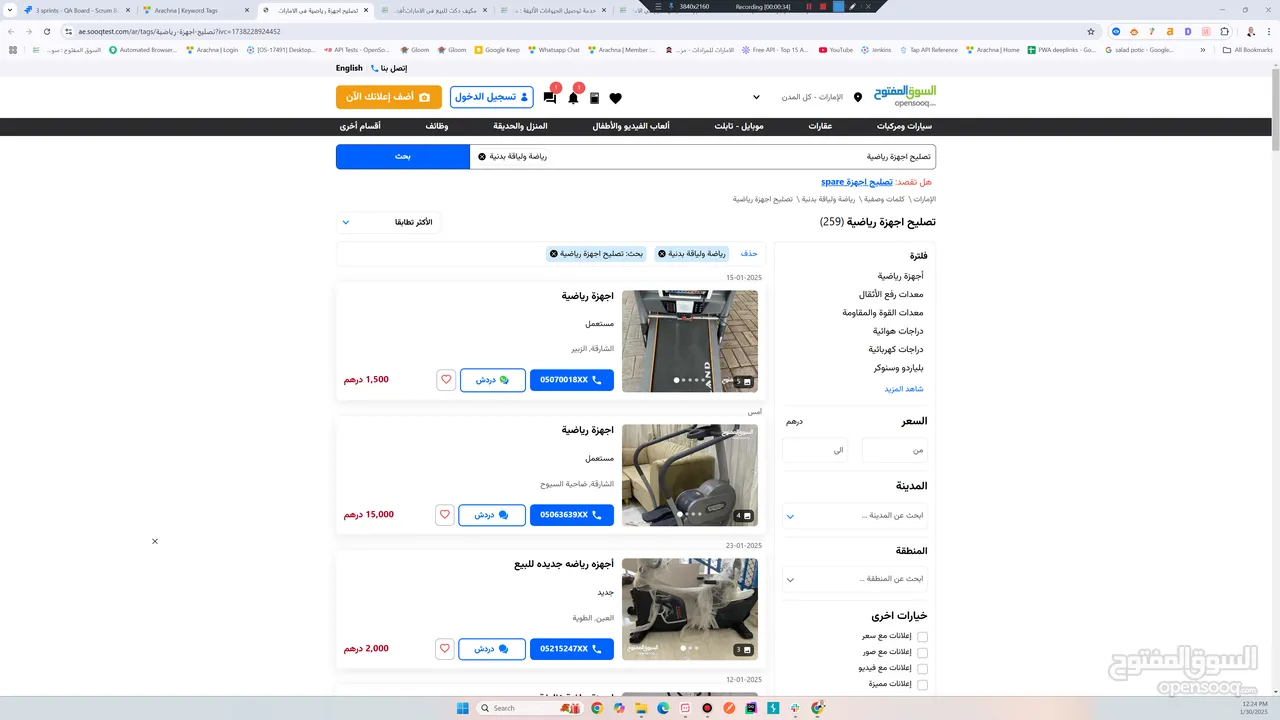Chat 'دردش' on the 15,000 dirham listing

coord(491,515)
